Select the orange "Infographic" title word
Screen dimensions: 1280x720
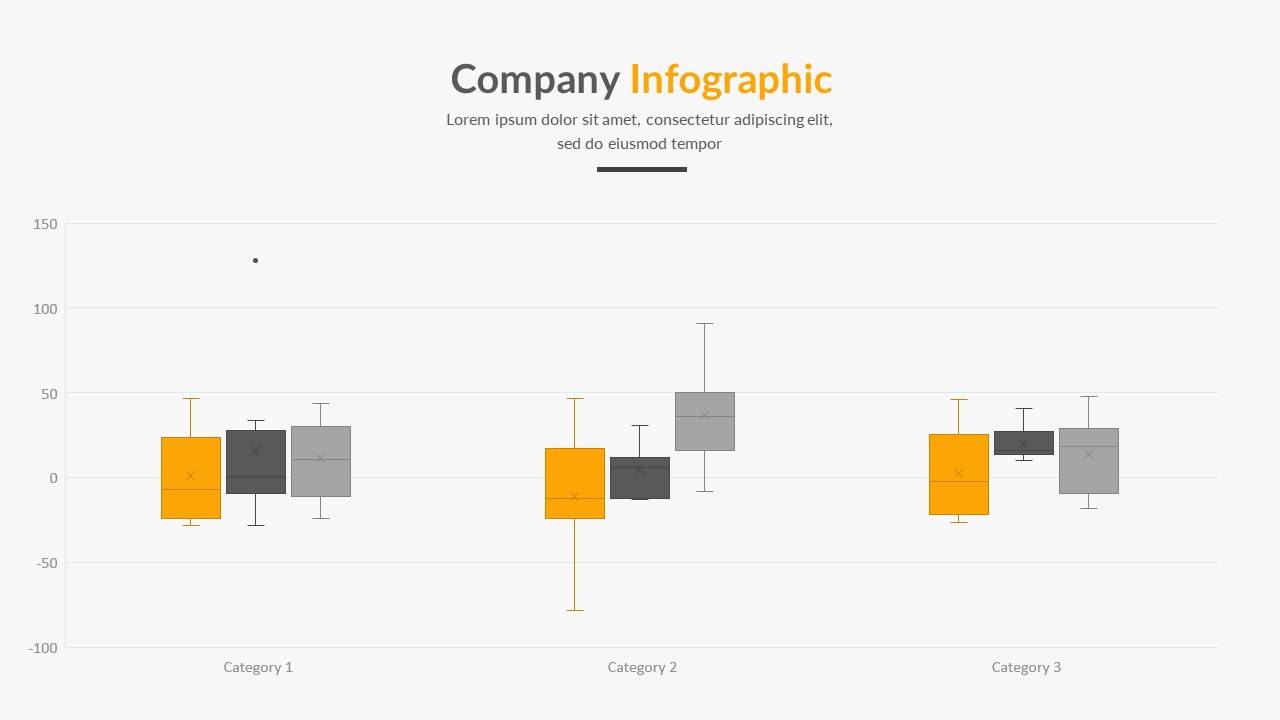730,79
